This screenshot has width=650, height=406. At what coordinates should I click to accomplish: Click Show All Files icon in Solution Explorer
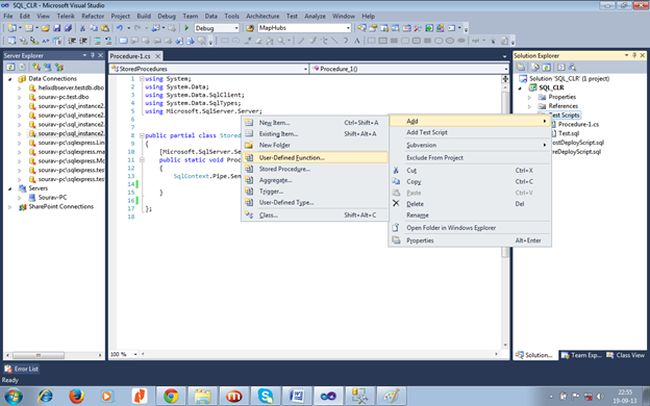[535, 67]
